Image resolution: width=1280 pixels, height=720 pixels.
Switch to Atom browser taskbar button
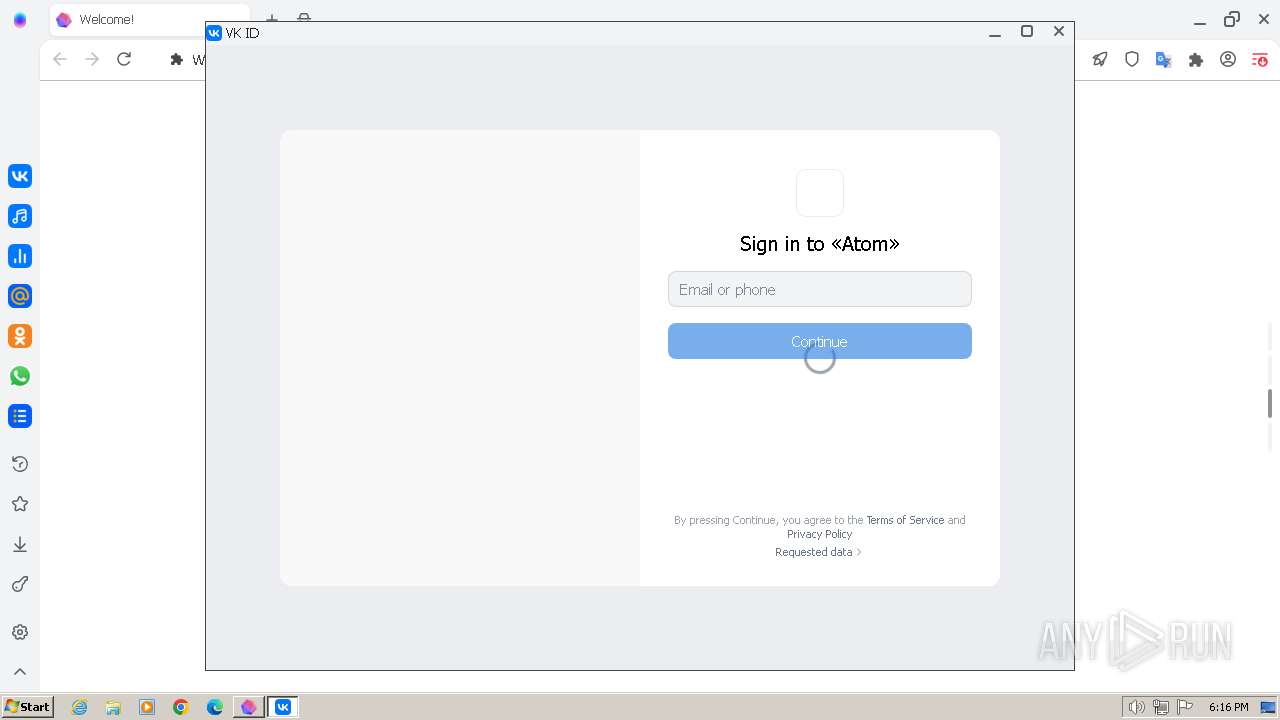tap(248, 707)
